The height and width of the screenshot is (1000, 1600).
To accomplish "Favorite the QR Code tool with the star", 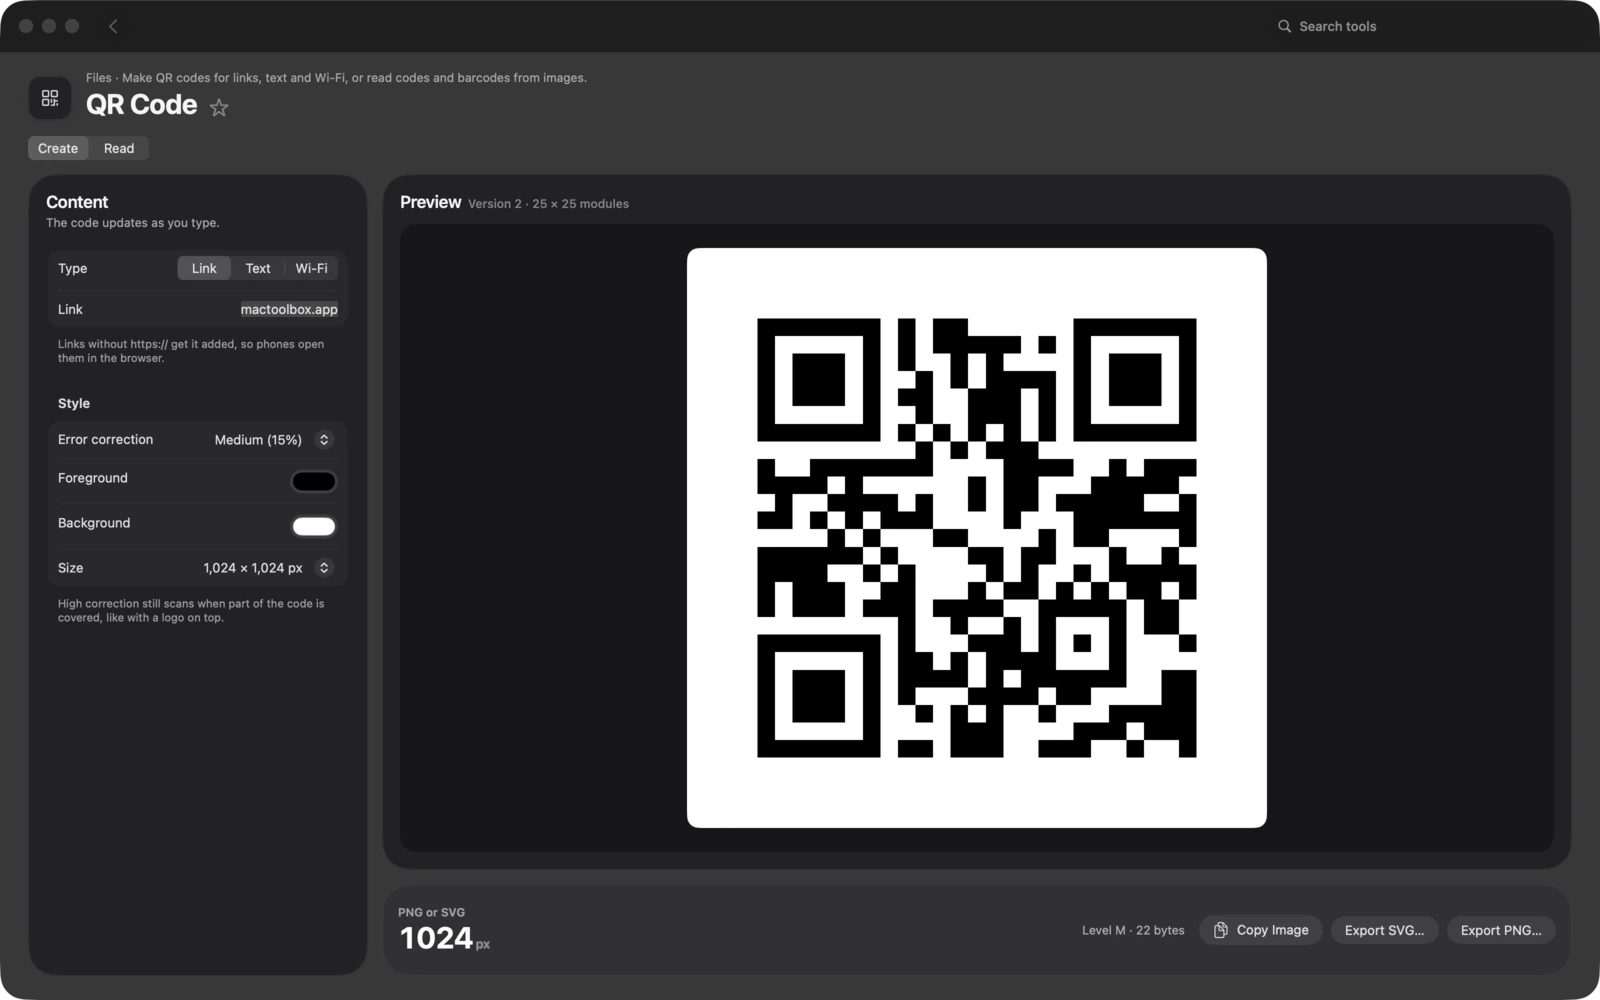I will point(219,107).
